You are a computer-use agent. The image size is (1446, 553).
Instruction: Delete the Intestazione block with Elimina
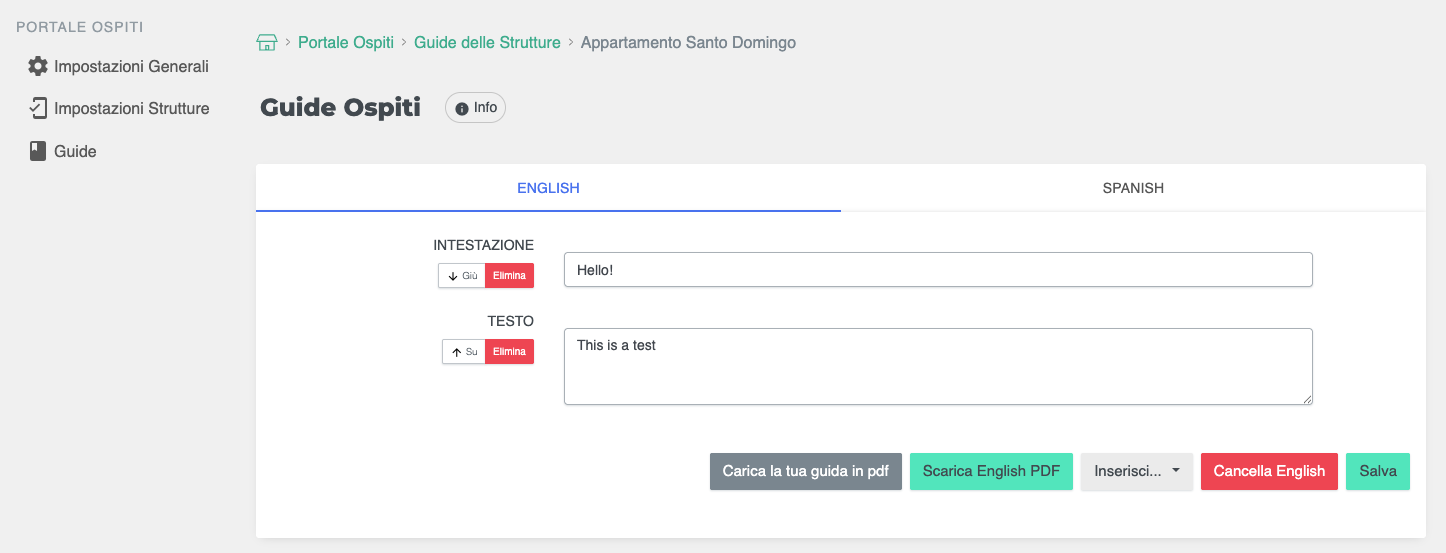pyautogui.click(x=509, y=276)
